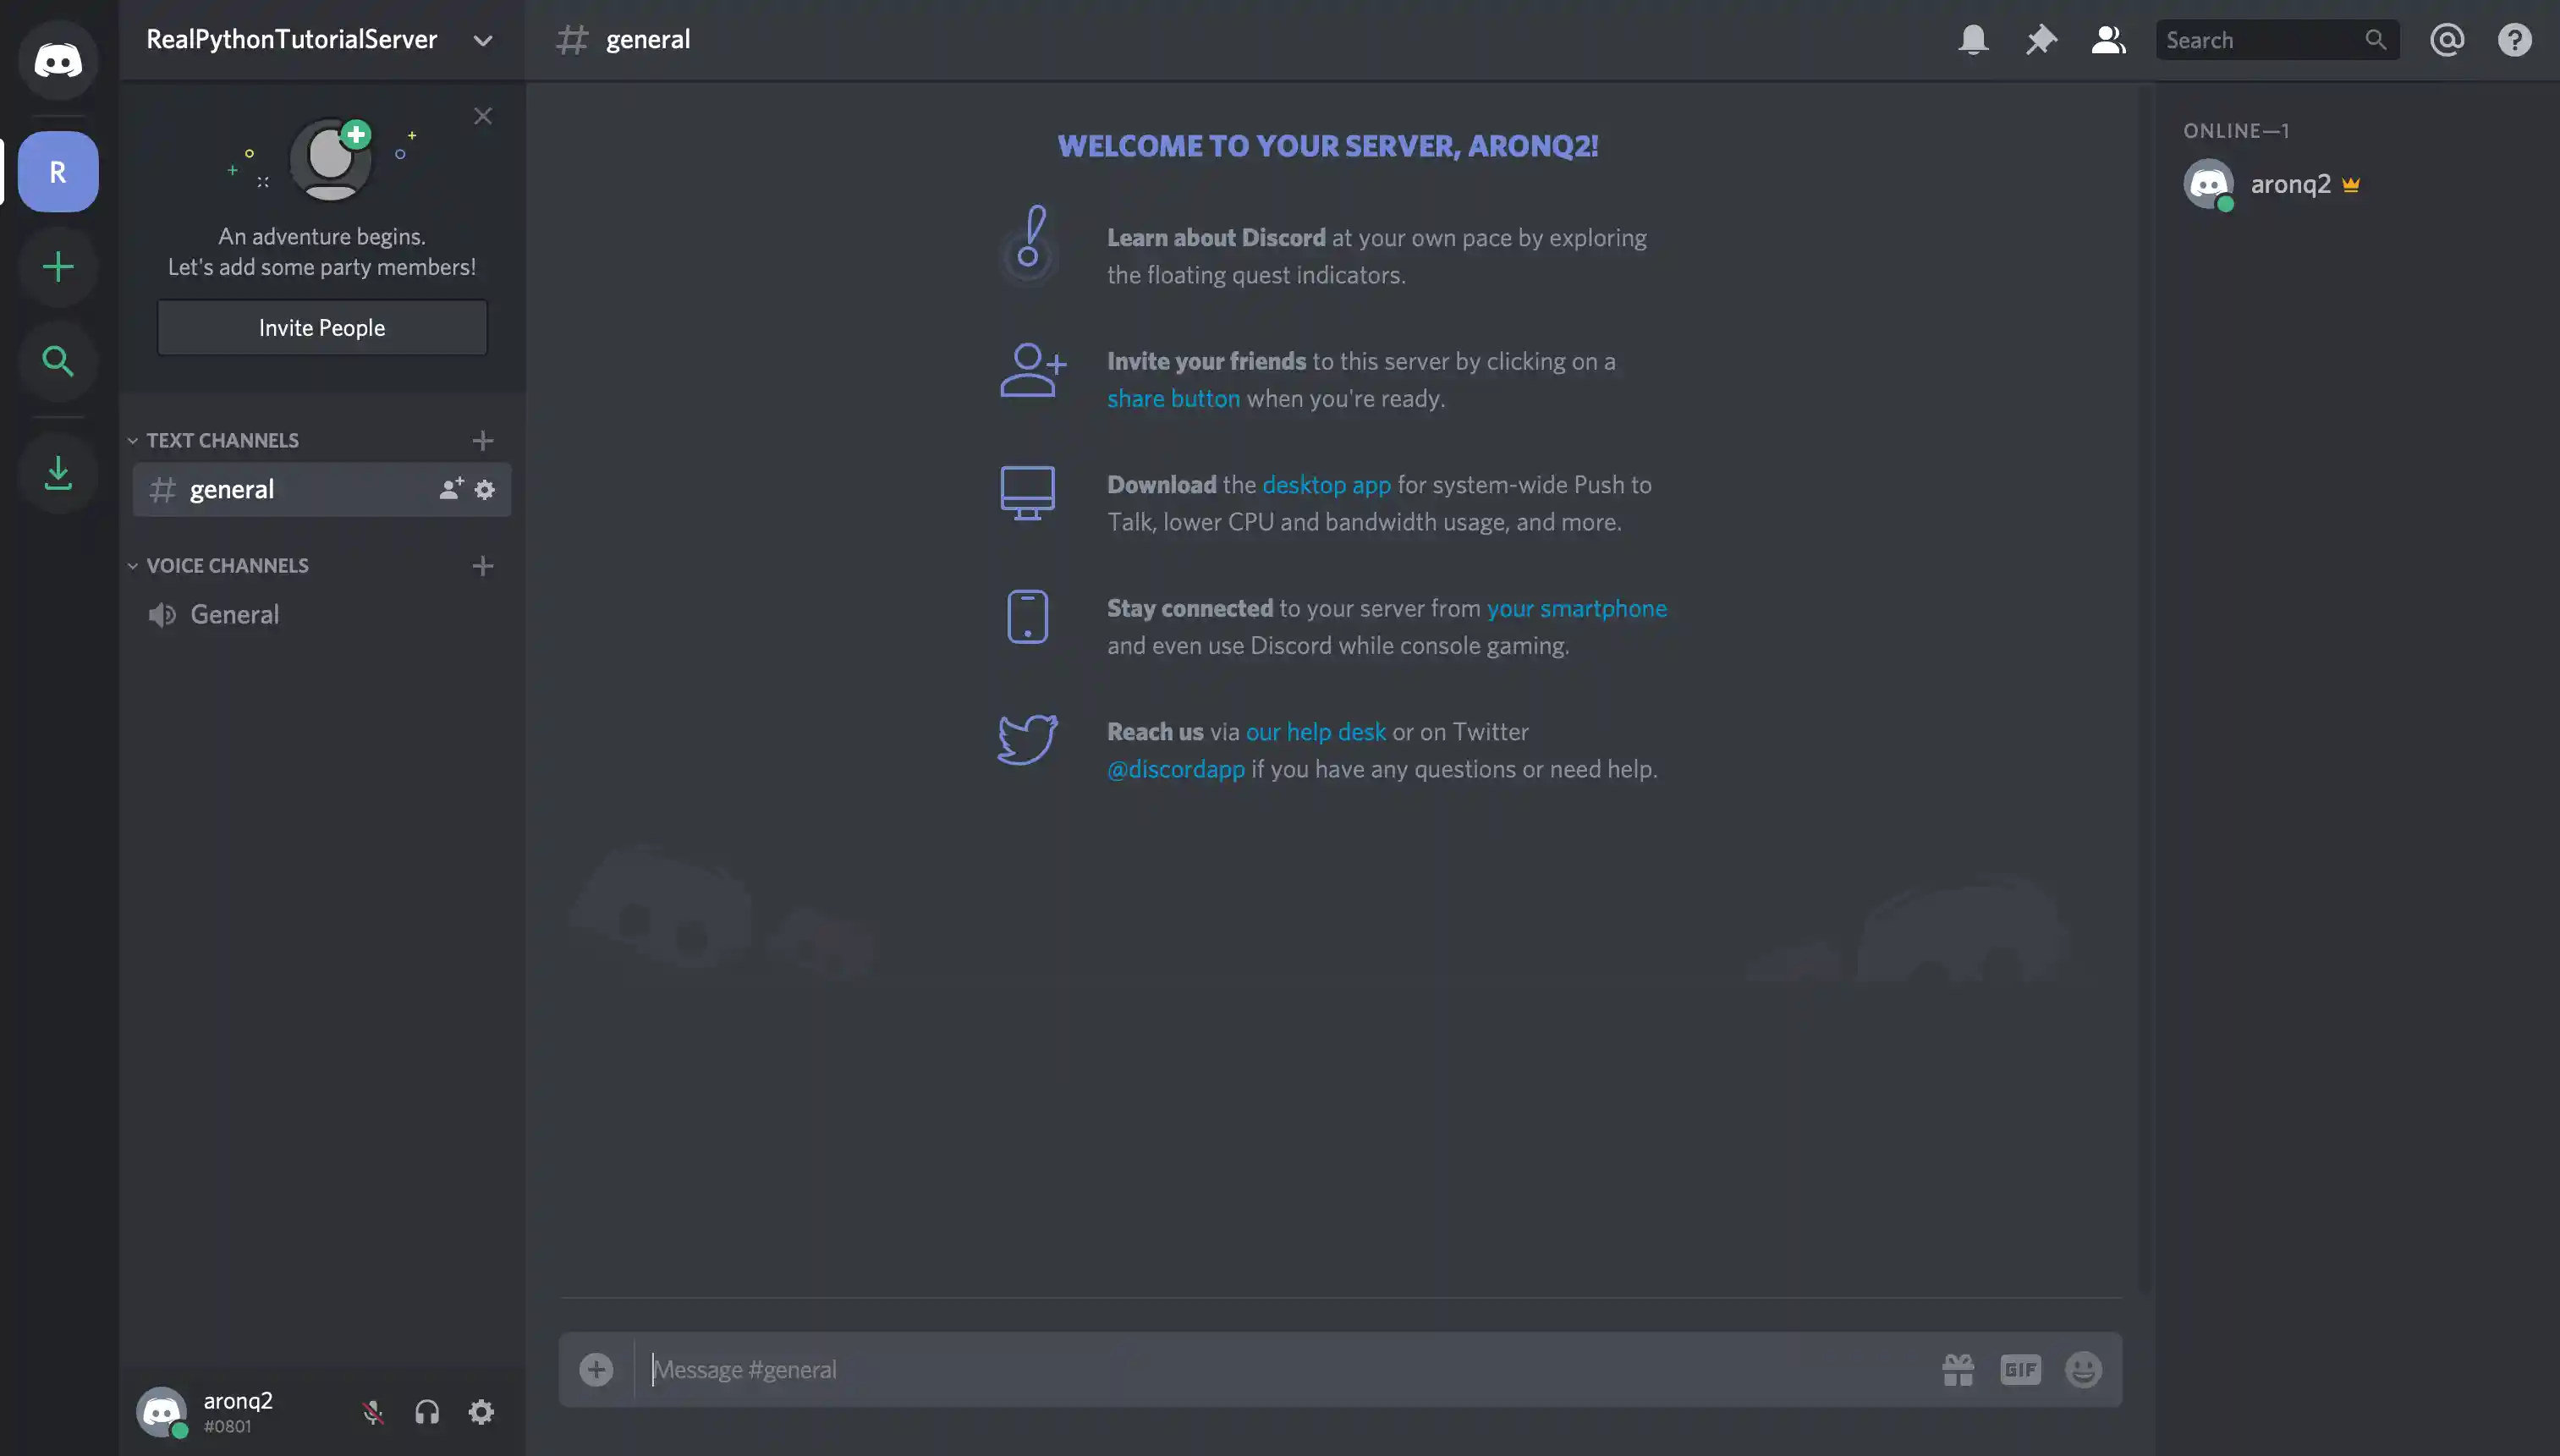The image size is (2560, 1456).
Task: Click the desktop app link
Action: click(1326, 484)
